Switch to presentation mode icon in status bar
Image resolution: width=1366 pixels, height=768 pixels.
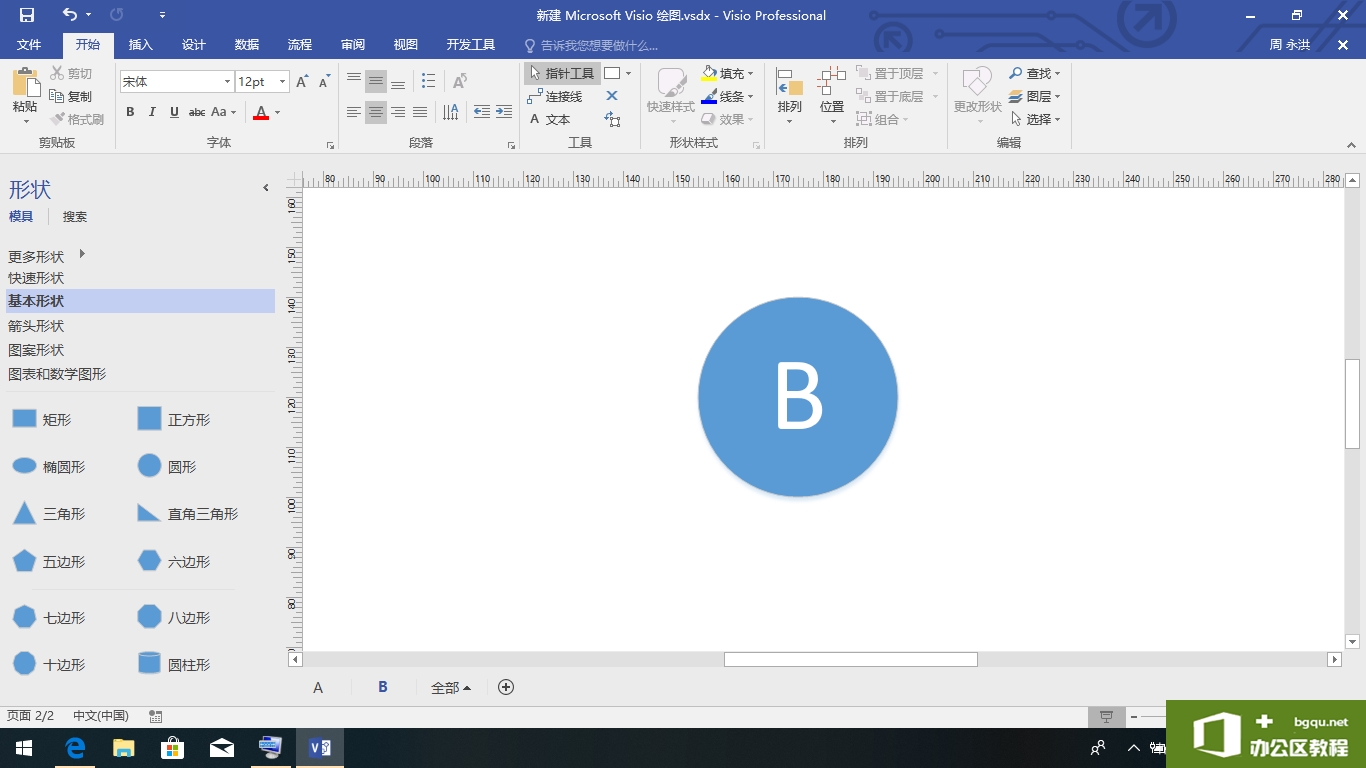click(1106, 716)
